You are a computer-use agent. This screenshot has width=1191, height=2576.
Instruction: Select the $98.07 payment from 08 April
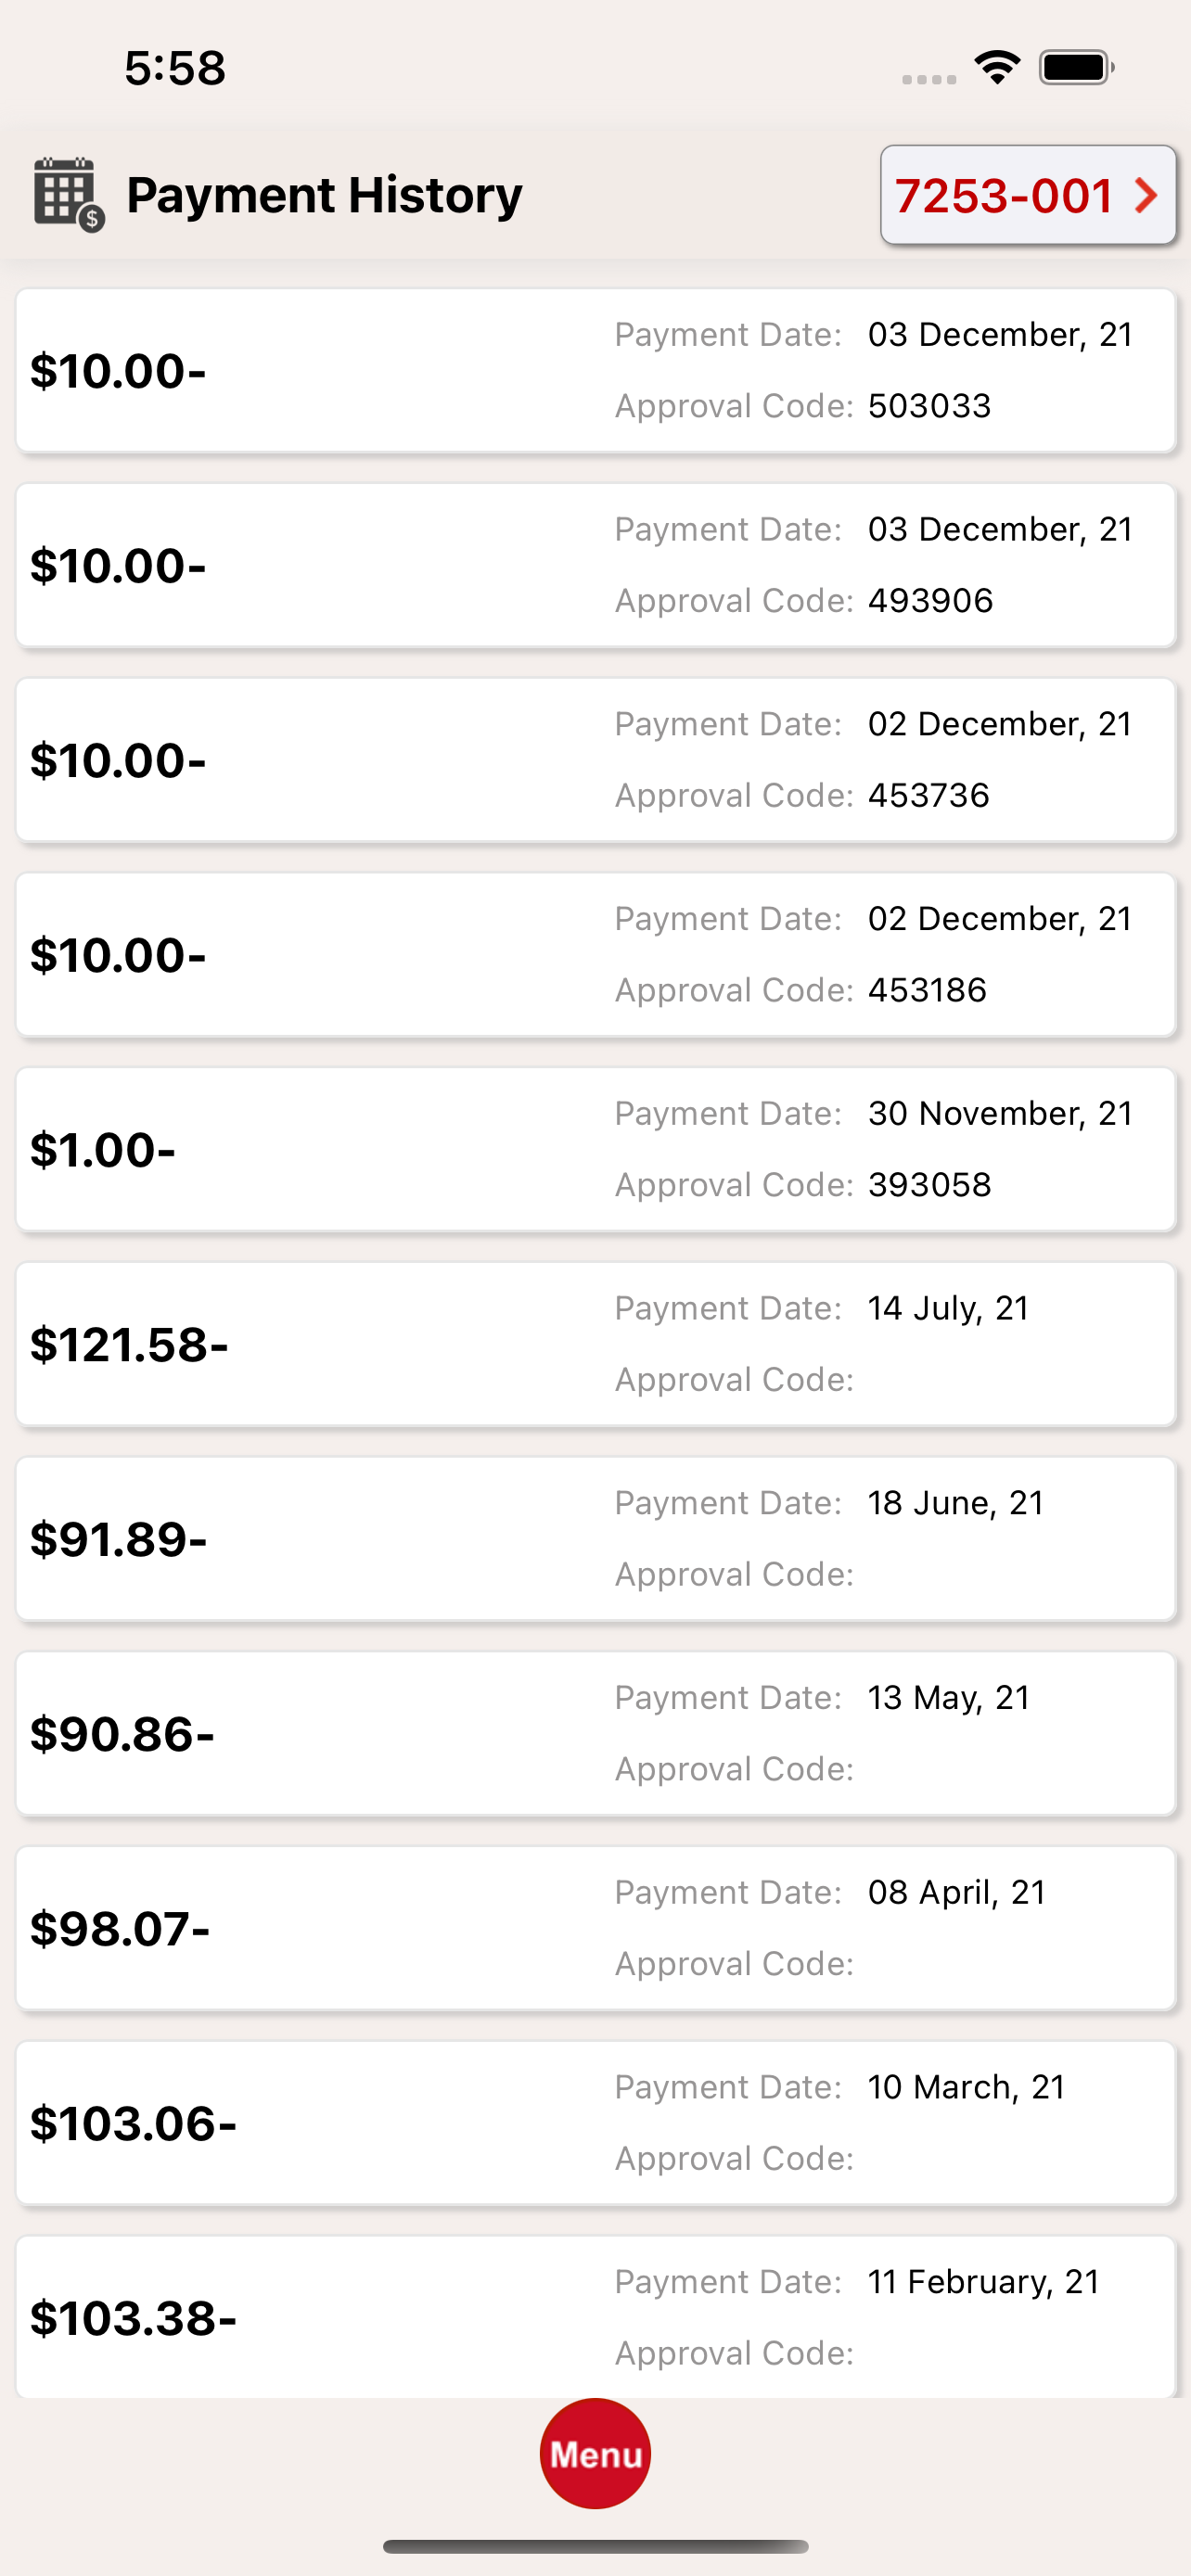pyautogui.click(x=595, y=1928)
